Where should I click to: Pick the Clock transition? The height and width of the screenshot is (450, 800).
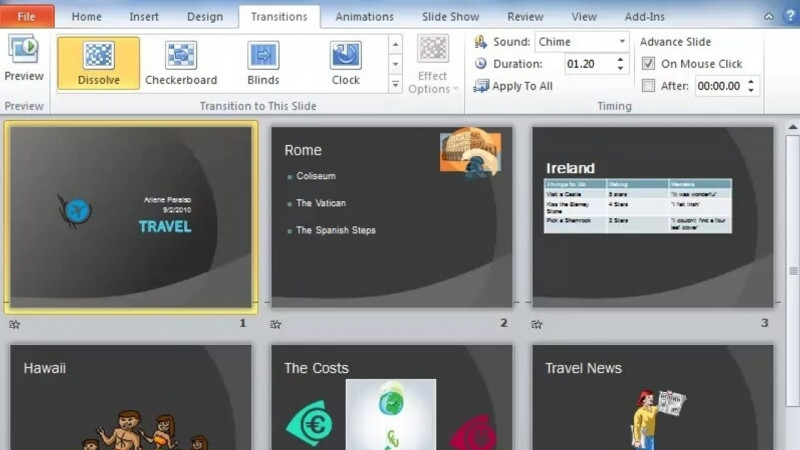[346, 63]
